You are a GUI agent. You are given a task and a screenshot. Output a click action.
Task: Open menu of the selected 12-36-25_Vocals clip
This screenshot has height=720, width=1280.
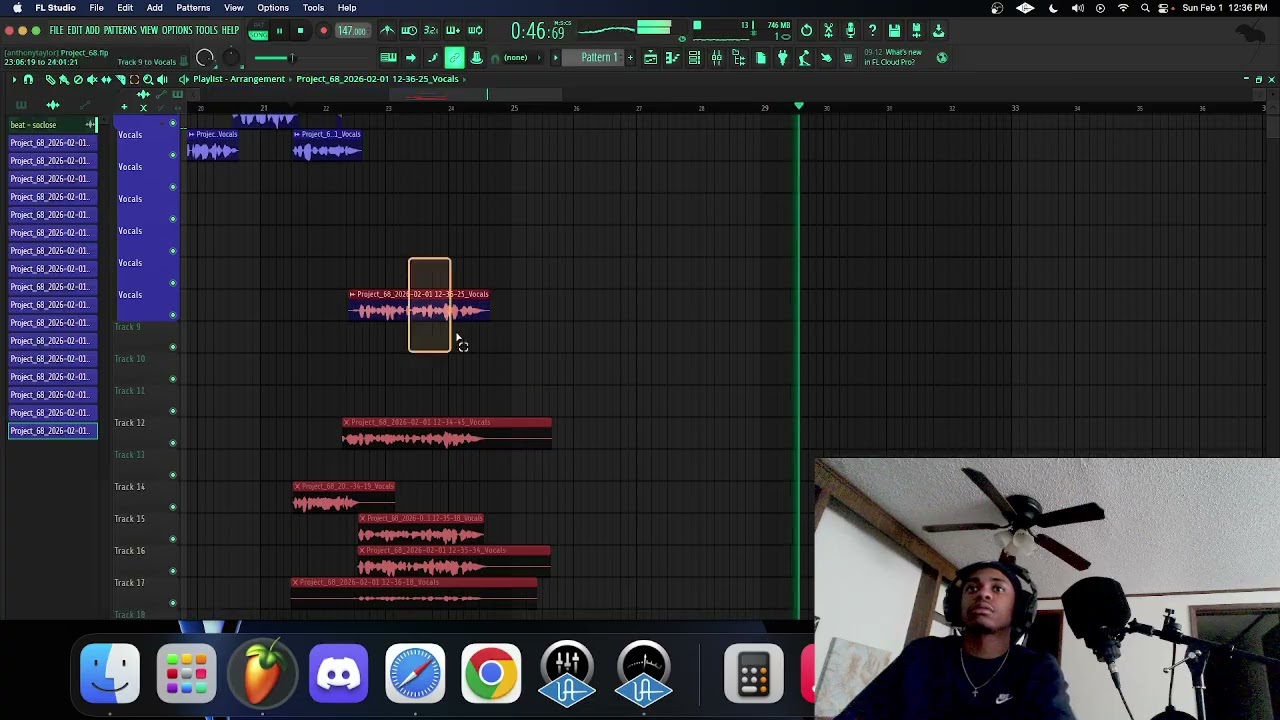click(352, 294)
